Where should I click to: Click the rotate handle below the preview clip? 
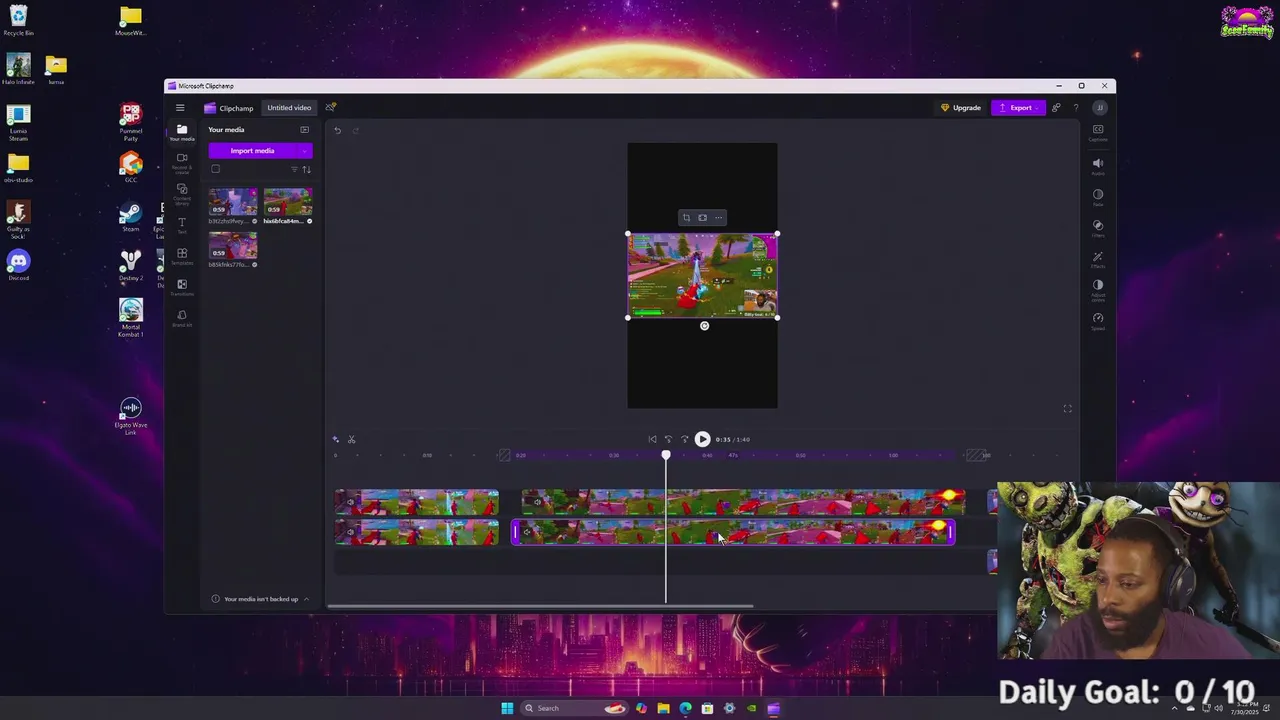[x=704, y=326]
